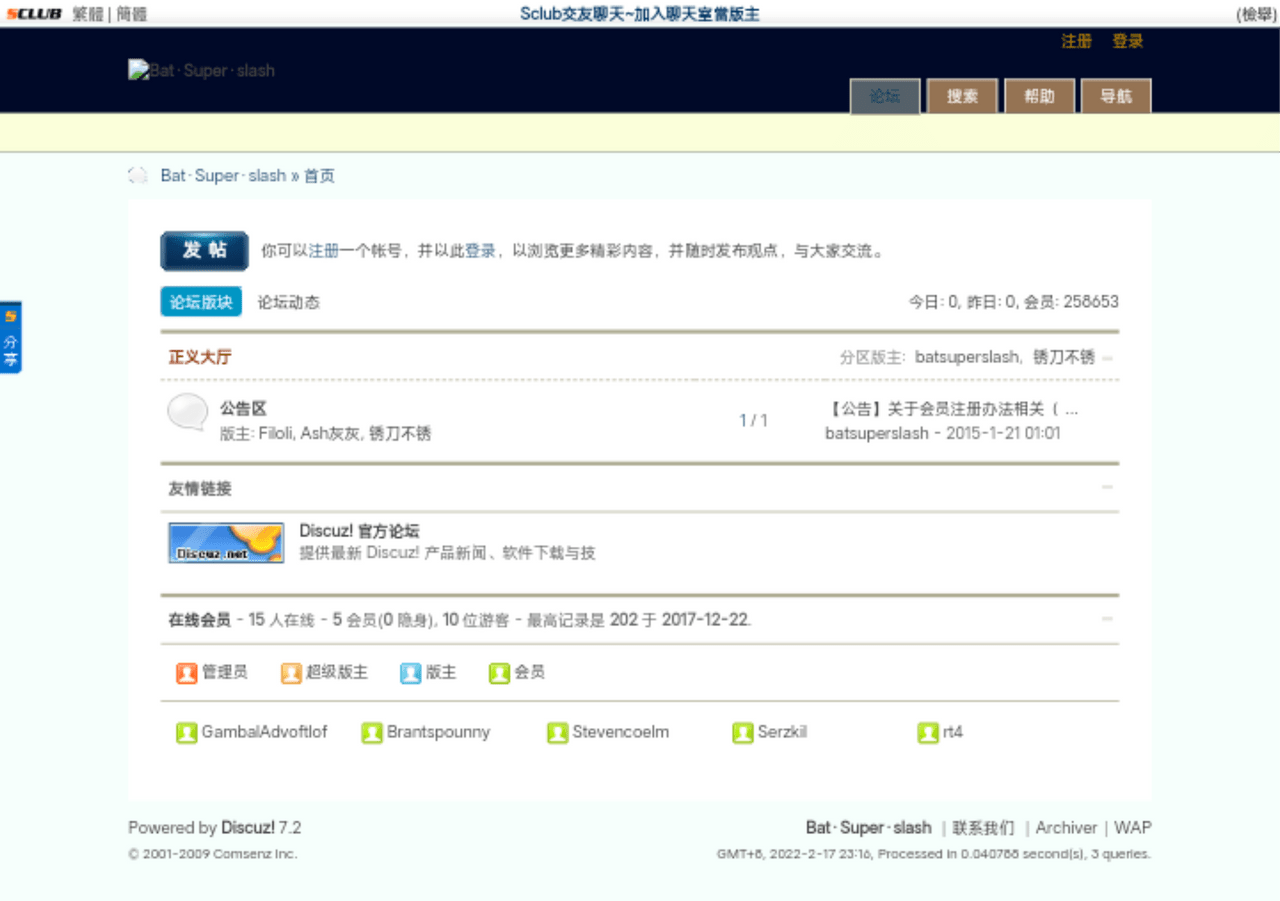
Task: Collapse the 在线会员 section
Action: [x=1107, y=619]
